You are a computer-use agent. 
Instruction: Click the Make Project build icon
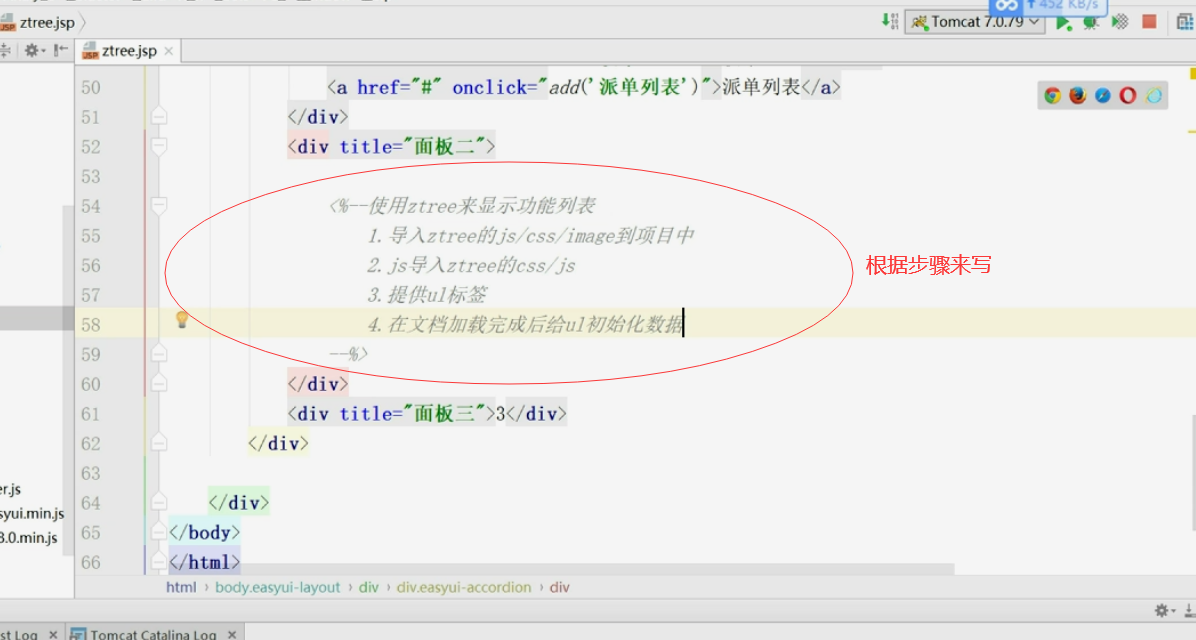[889, 21]
